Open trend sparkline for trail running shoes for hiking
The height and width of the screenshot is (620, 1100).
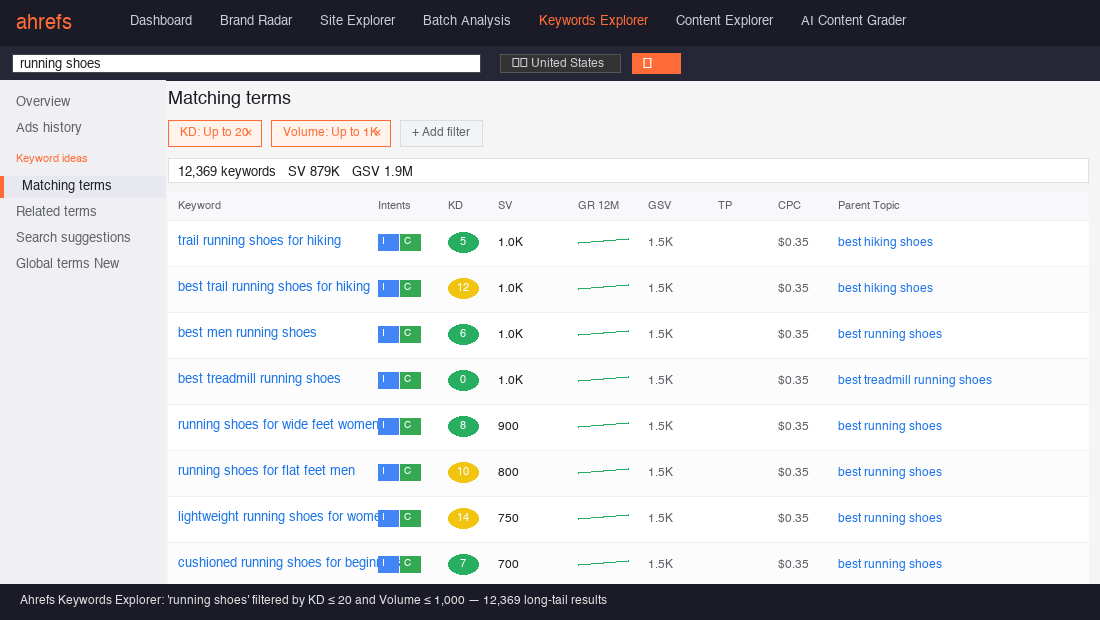click(x=603, y=241)
